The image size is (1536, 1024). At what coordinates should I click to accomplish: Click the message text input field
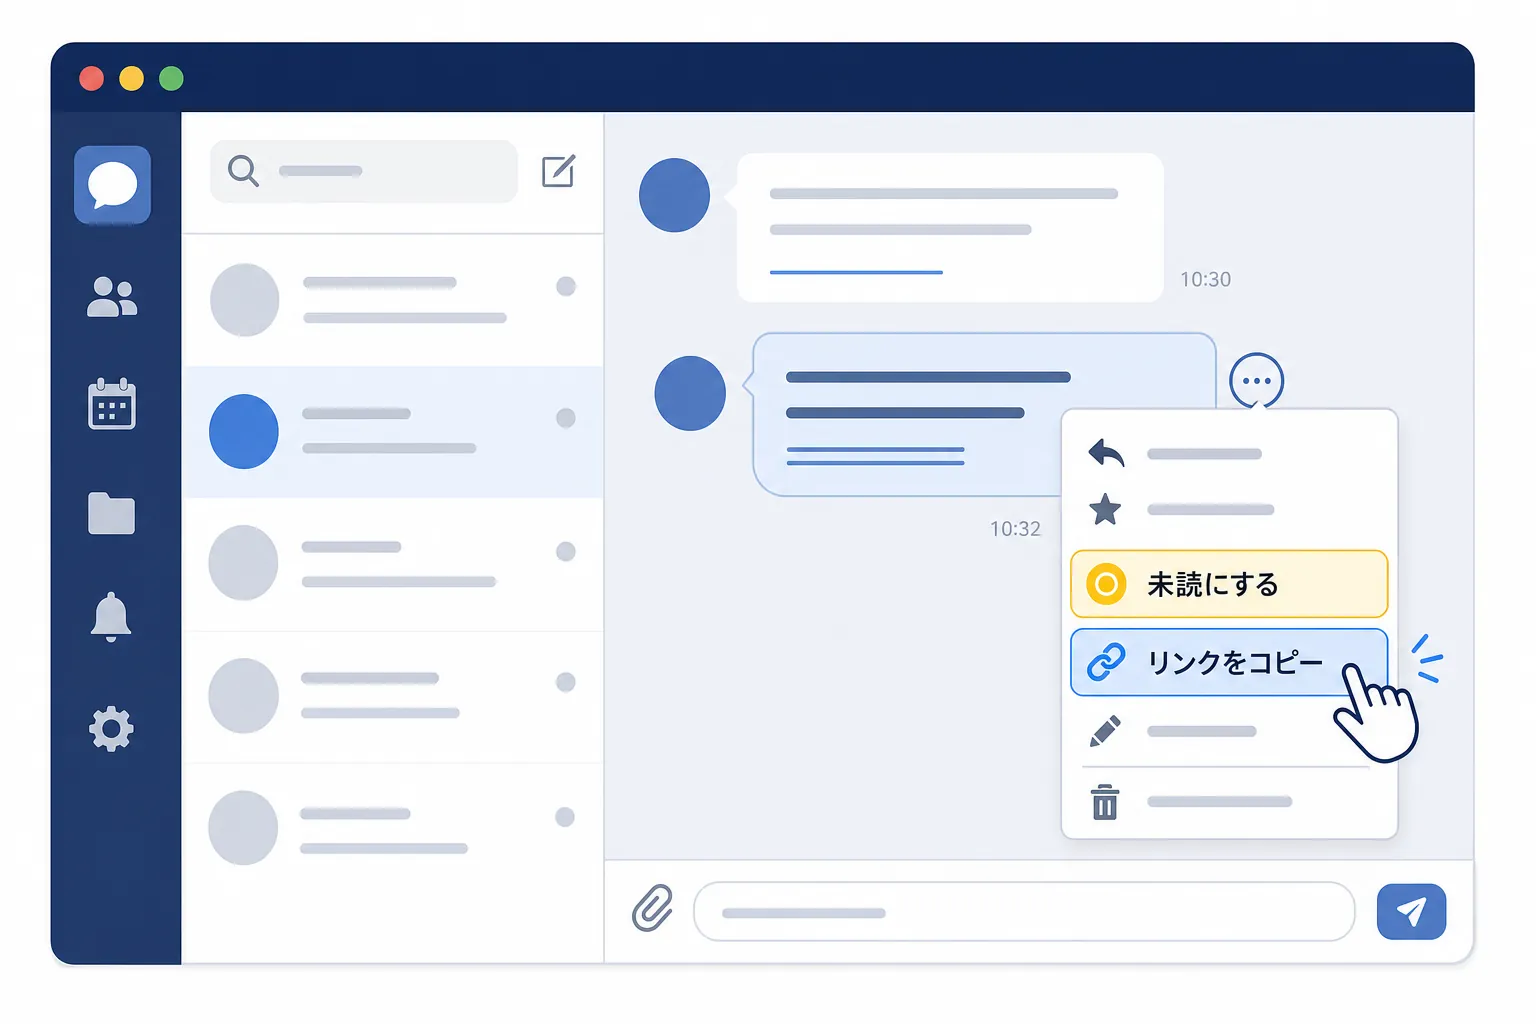pos(1024,911)
